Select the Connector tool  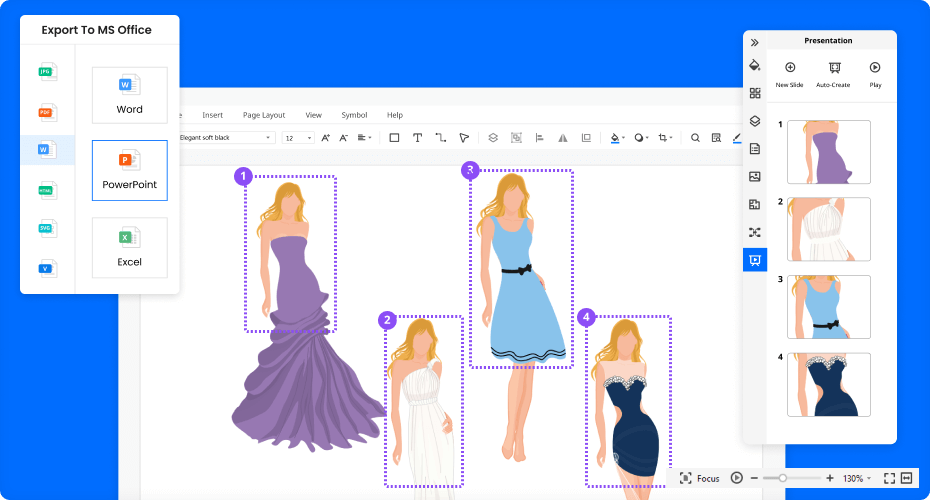pyautogui.click(x=441, y=138)
